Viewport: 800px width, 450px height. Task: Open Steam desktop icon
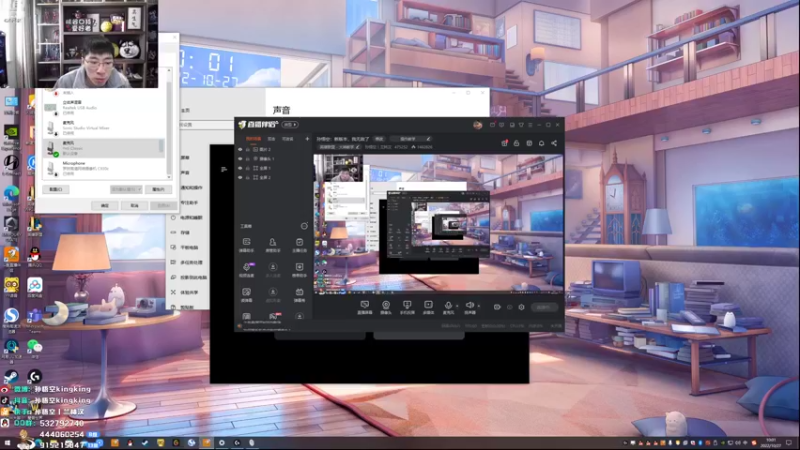coord(11,377)
